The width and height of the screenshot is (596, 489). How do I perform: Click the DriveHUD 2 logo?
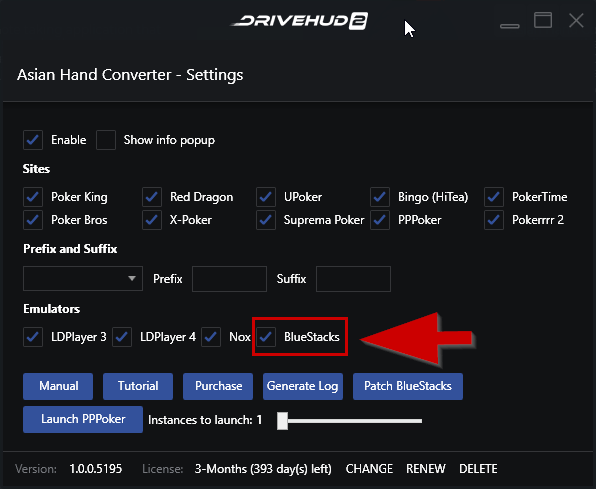[x=300, y=21]
